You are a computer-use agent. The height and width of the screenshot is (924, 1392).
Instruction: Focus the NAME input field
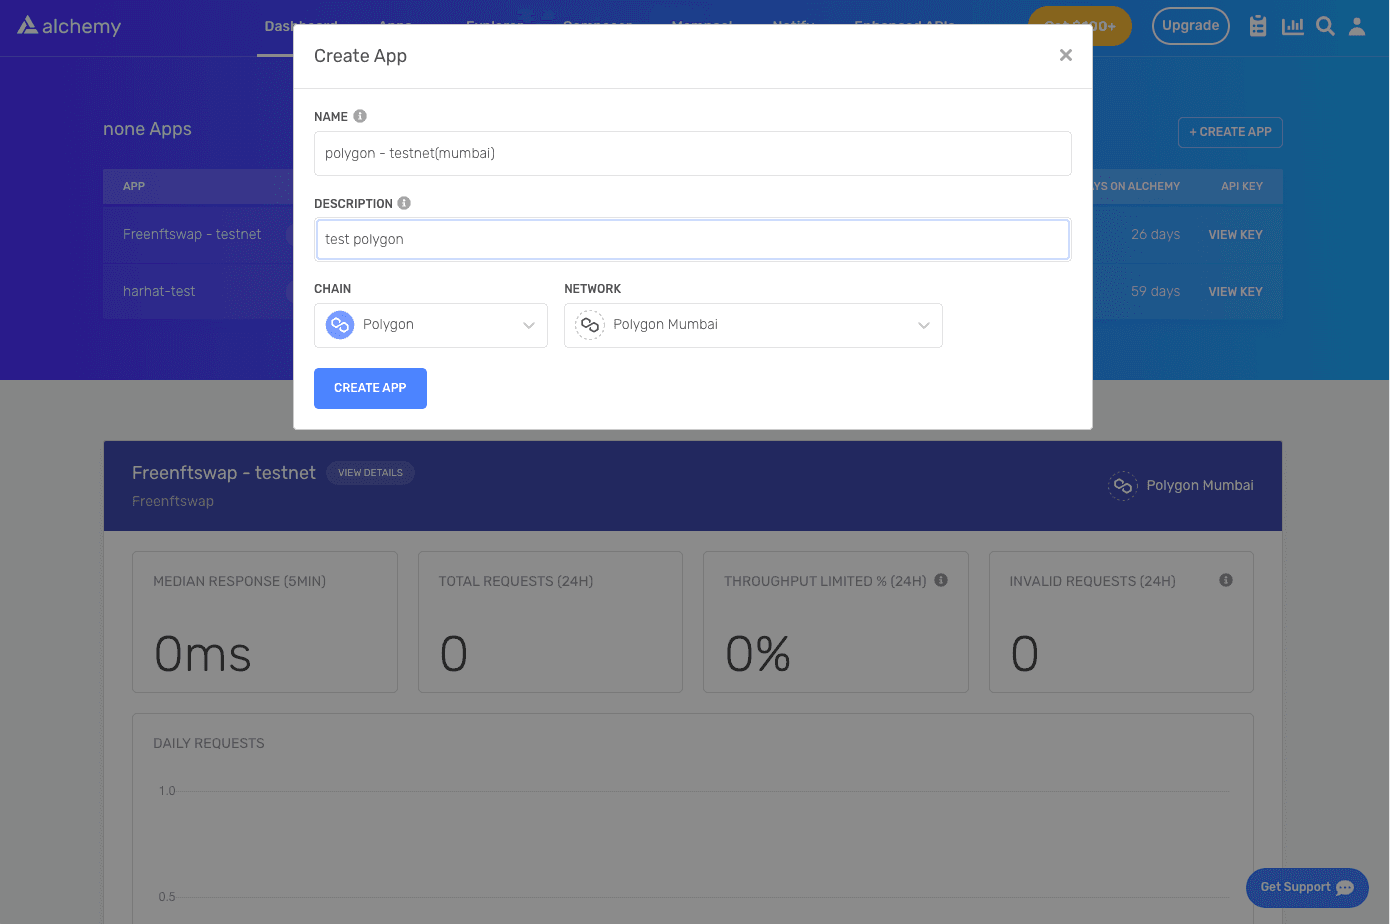click(693, 153)
